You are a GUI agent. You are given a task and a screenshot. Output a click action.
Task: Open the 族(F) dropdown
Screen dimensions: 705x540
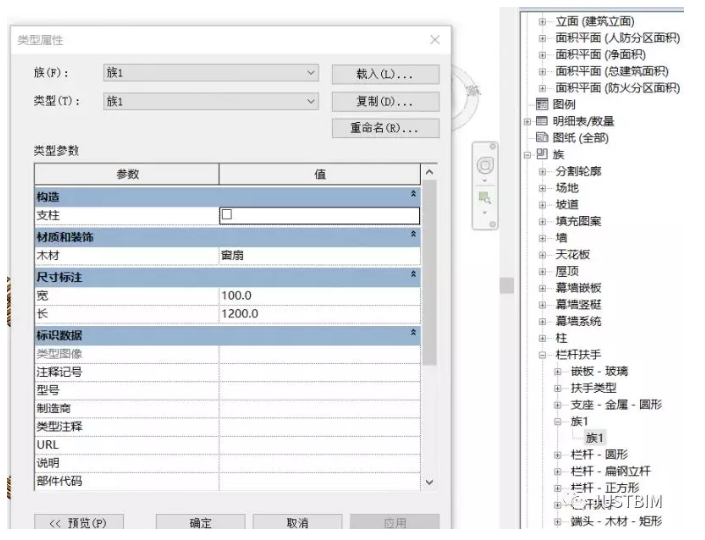point(211,73)
